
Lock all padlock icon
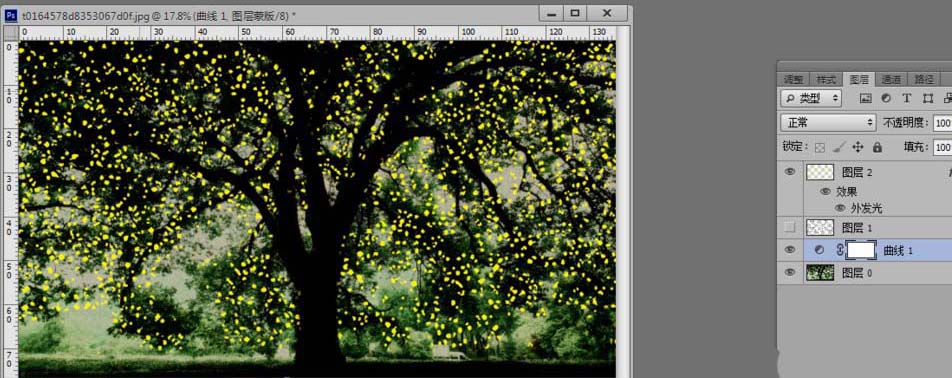(877, 147)
